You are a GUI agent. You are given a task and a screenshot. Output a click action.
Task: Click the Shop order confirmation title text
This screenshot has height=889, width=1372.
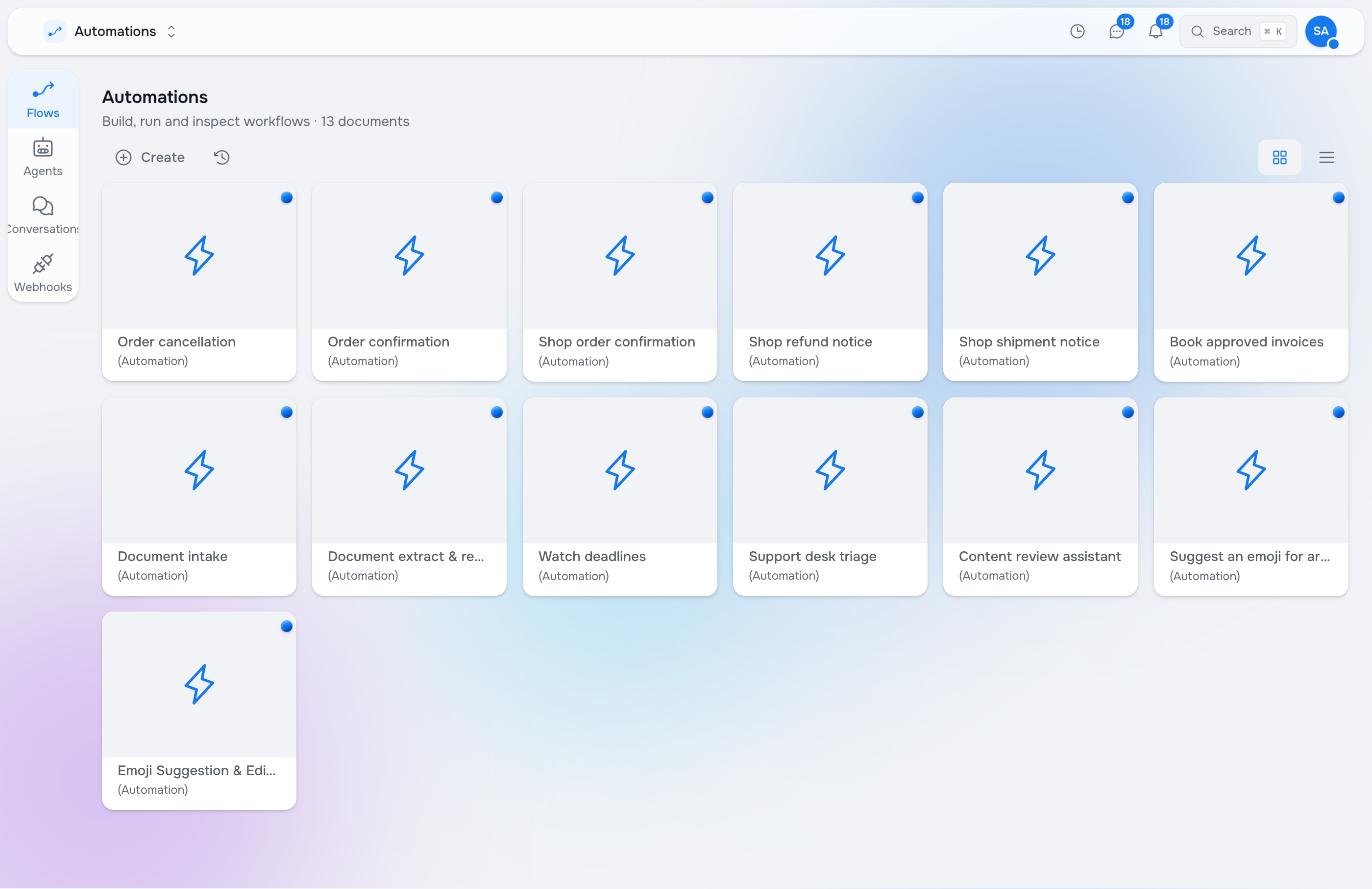point(617,342)
